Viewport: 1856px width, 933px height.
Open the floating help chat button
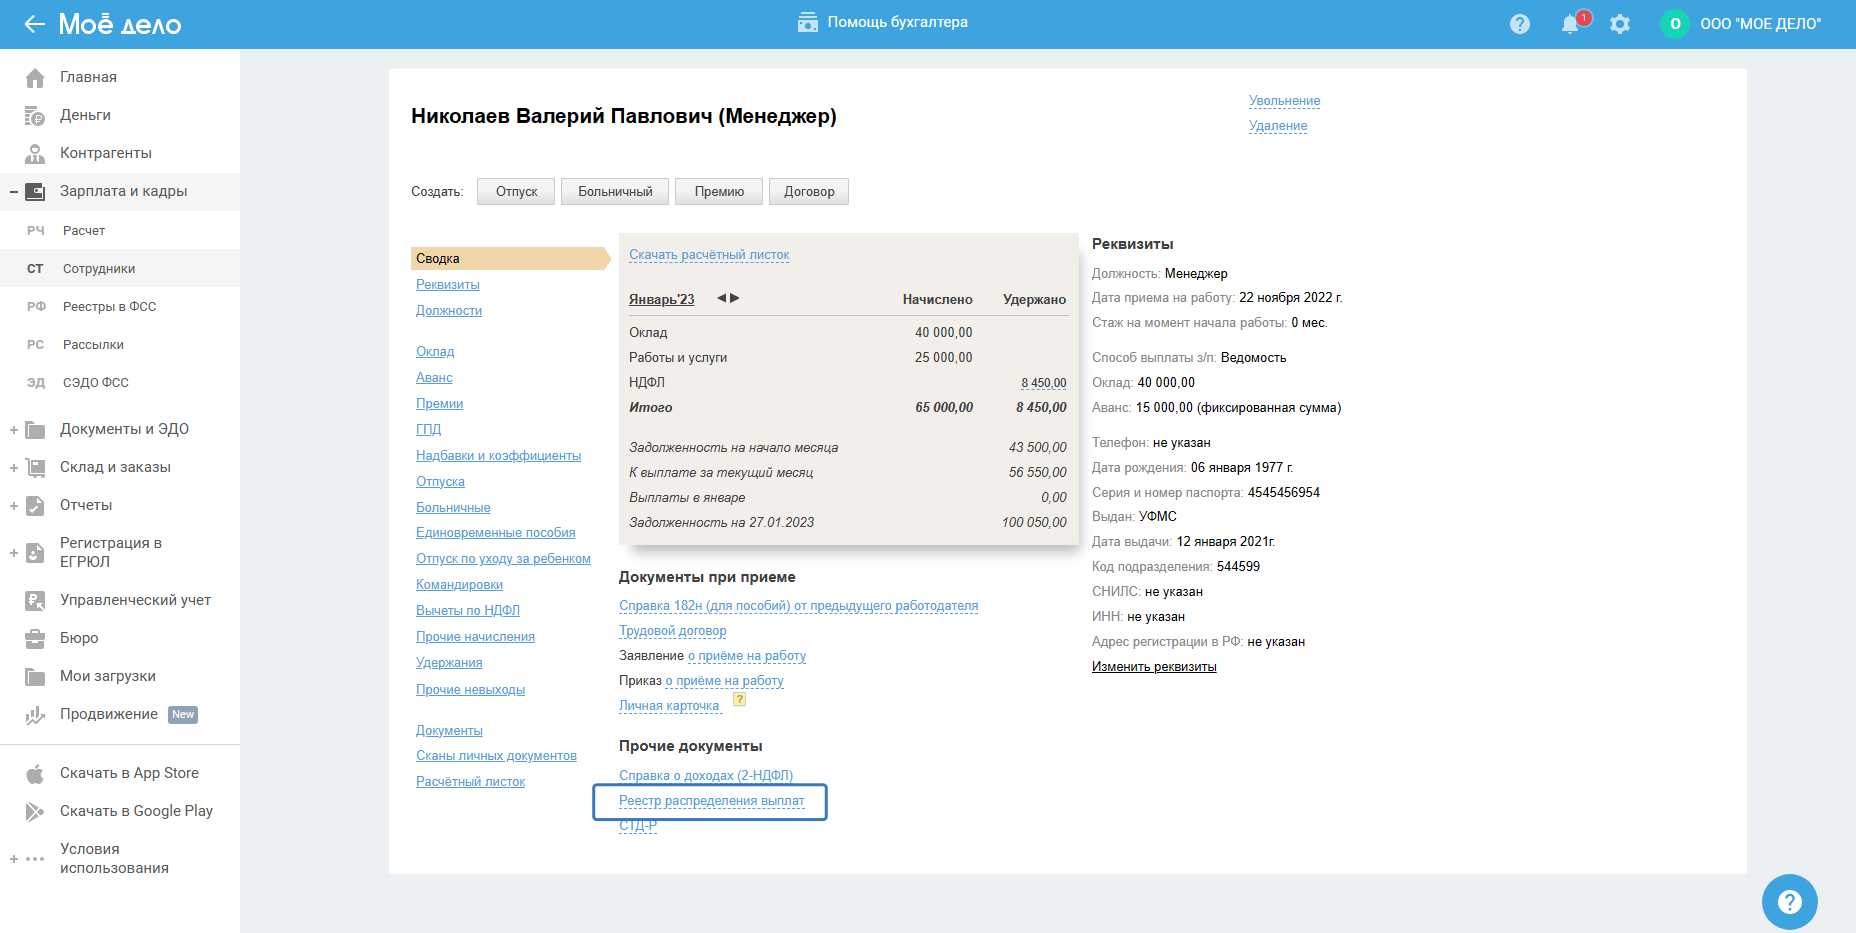tap(1789, 901)
